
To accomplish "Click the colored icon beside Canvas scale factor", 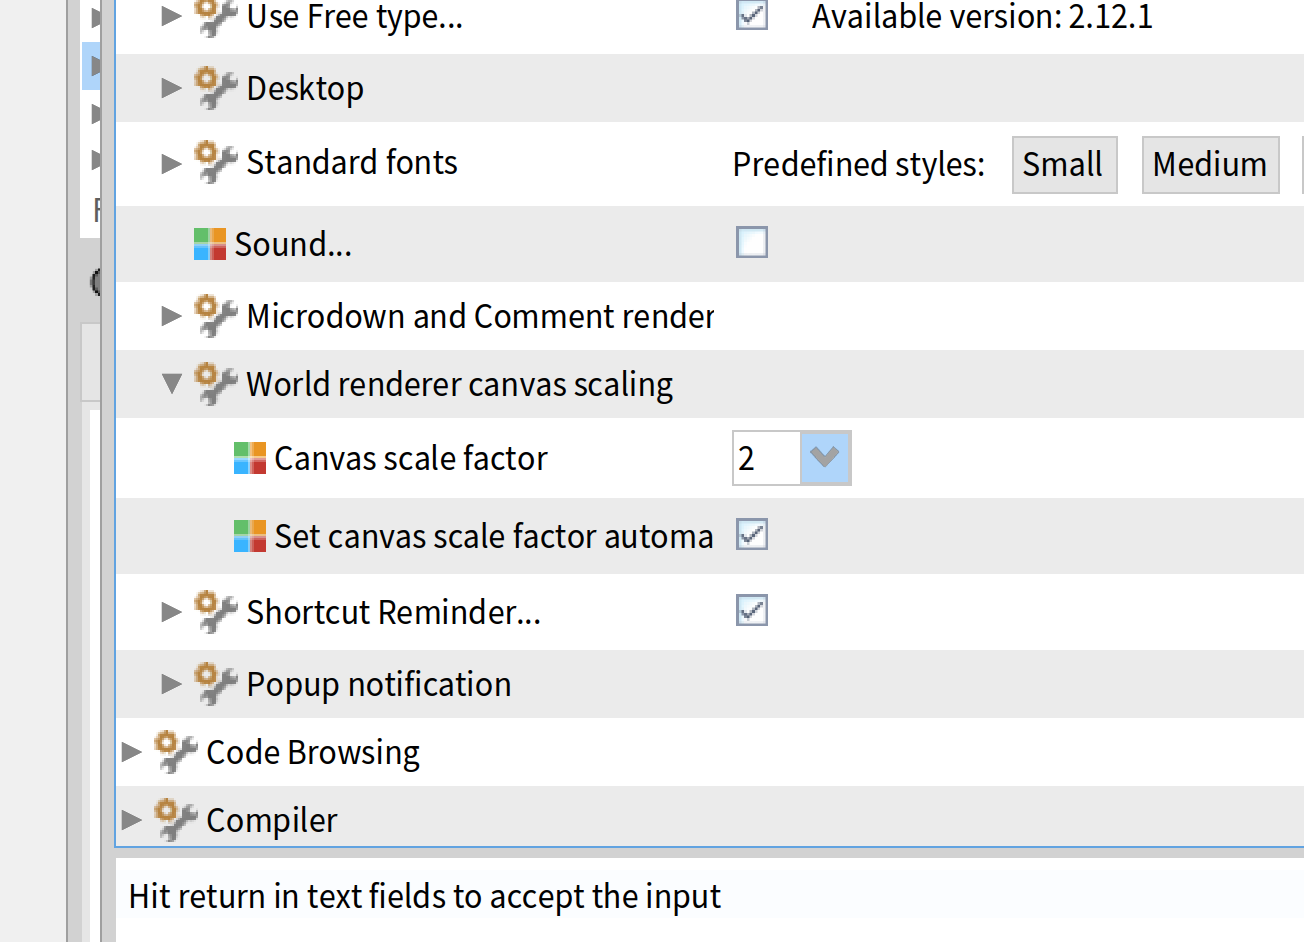I will click(250, 458).
